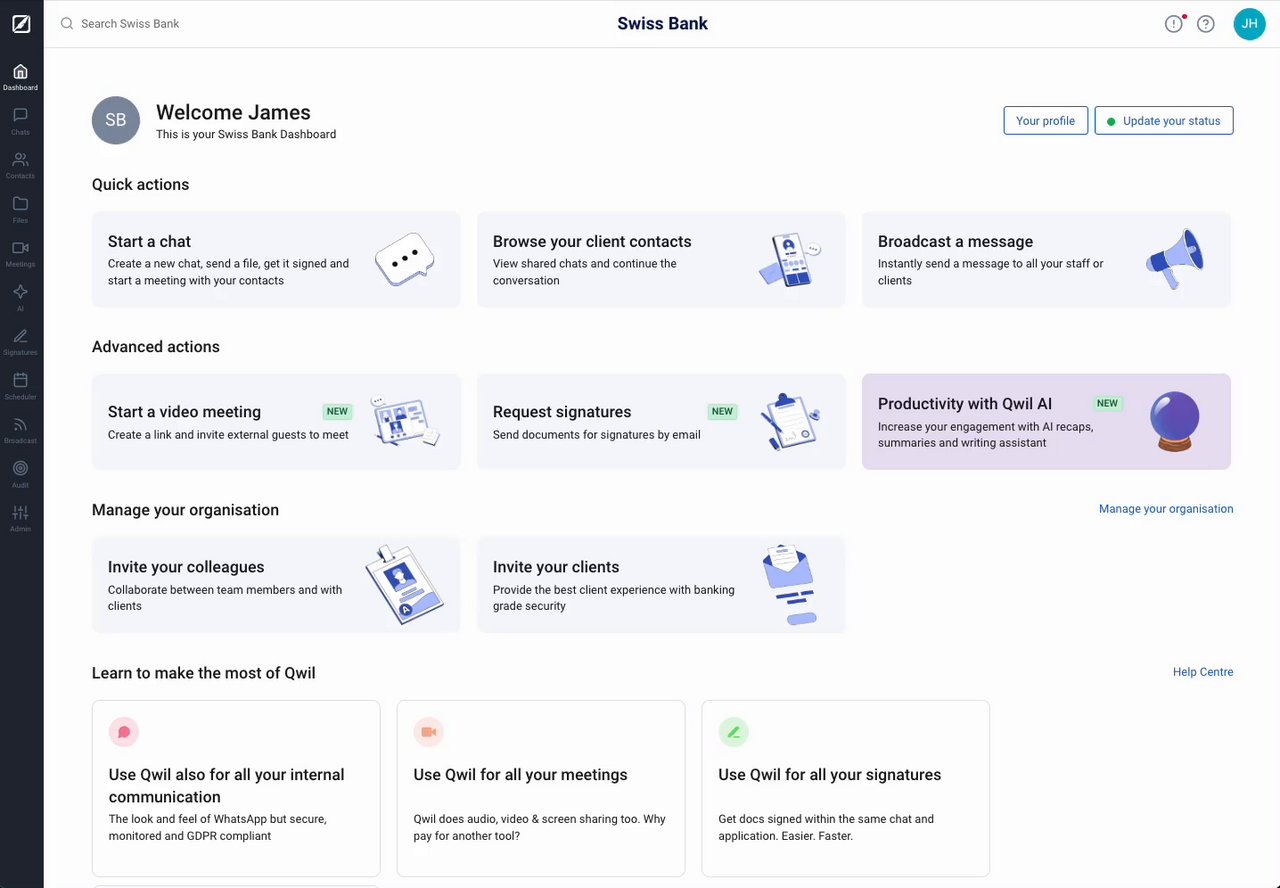Image resolution: width=1280 pixels, height=888 pixels.
Task: Click the alert notification icon
Action: (x=1174, y=24)
